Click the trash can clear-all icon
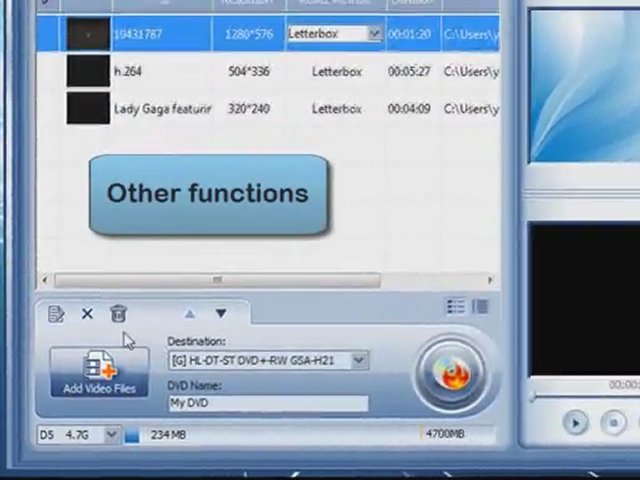Screen dimensions: 640x480 coord(118,314)
